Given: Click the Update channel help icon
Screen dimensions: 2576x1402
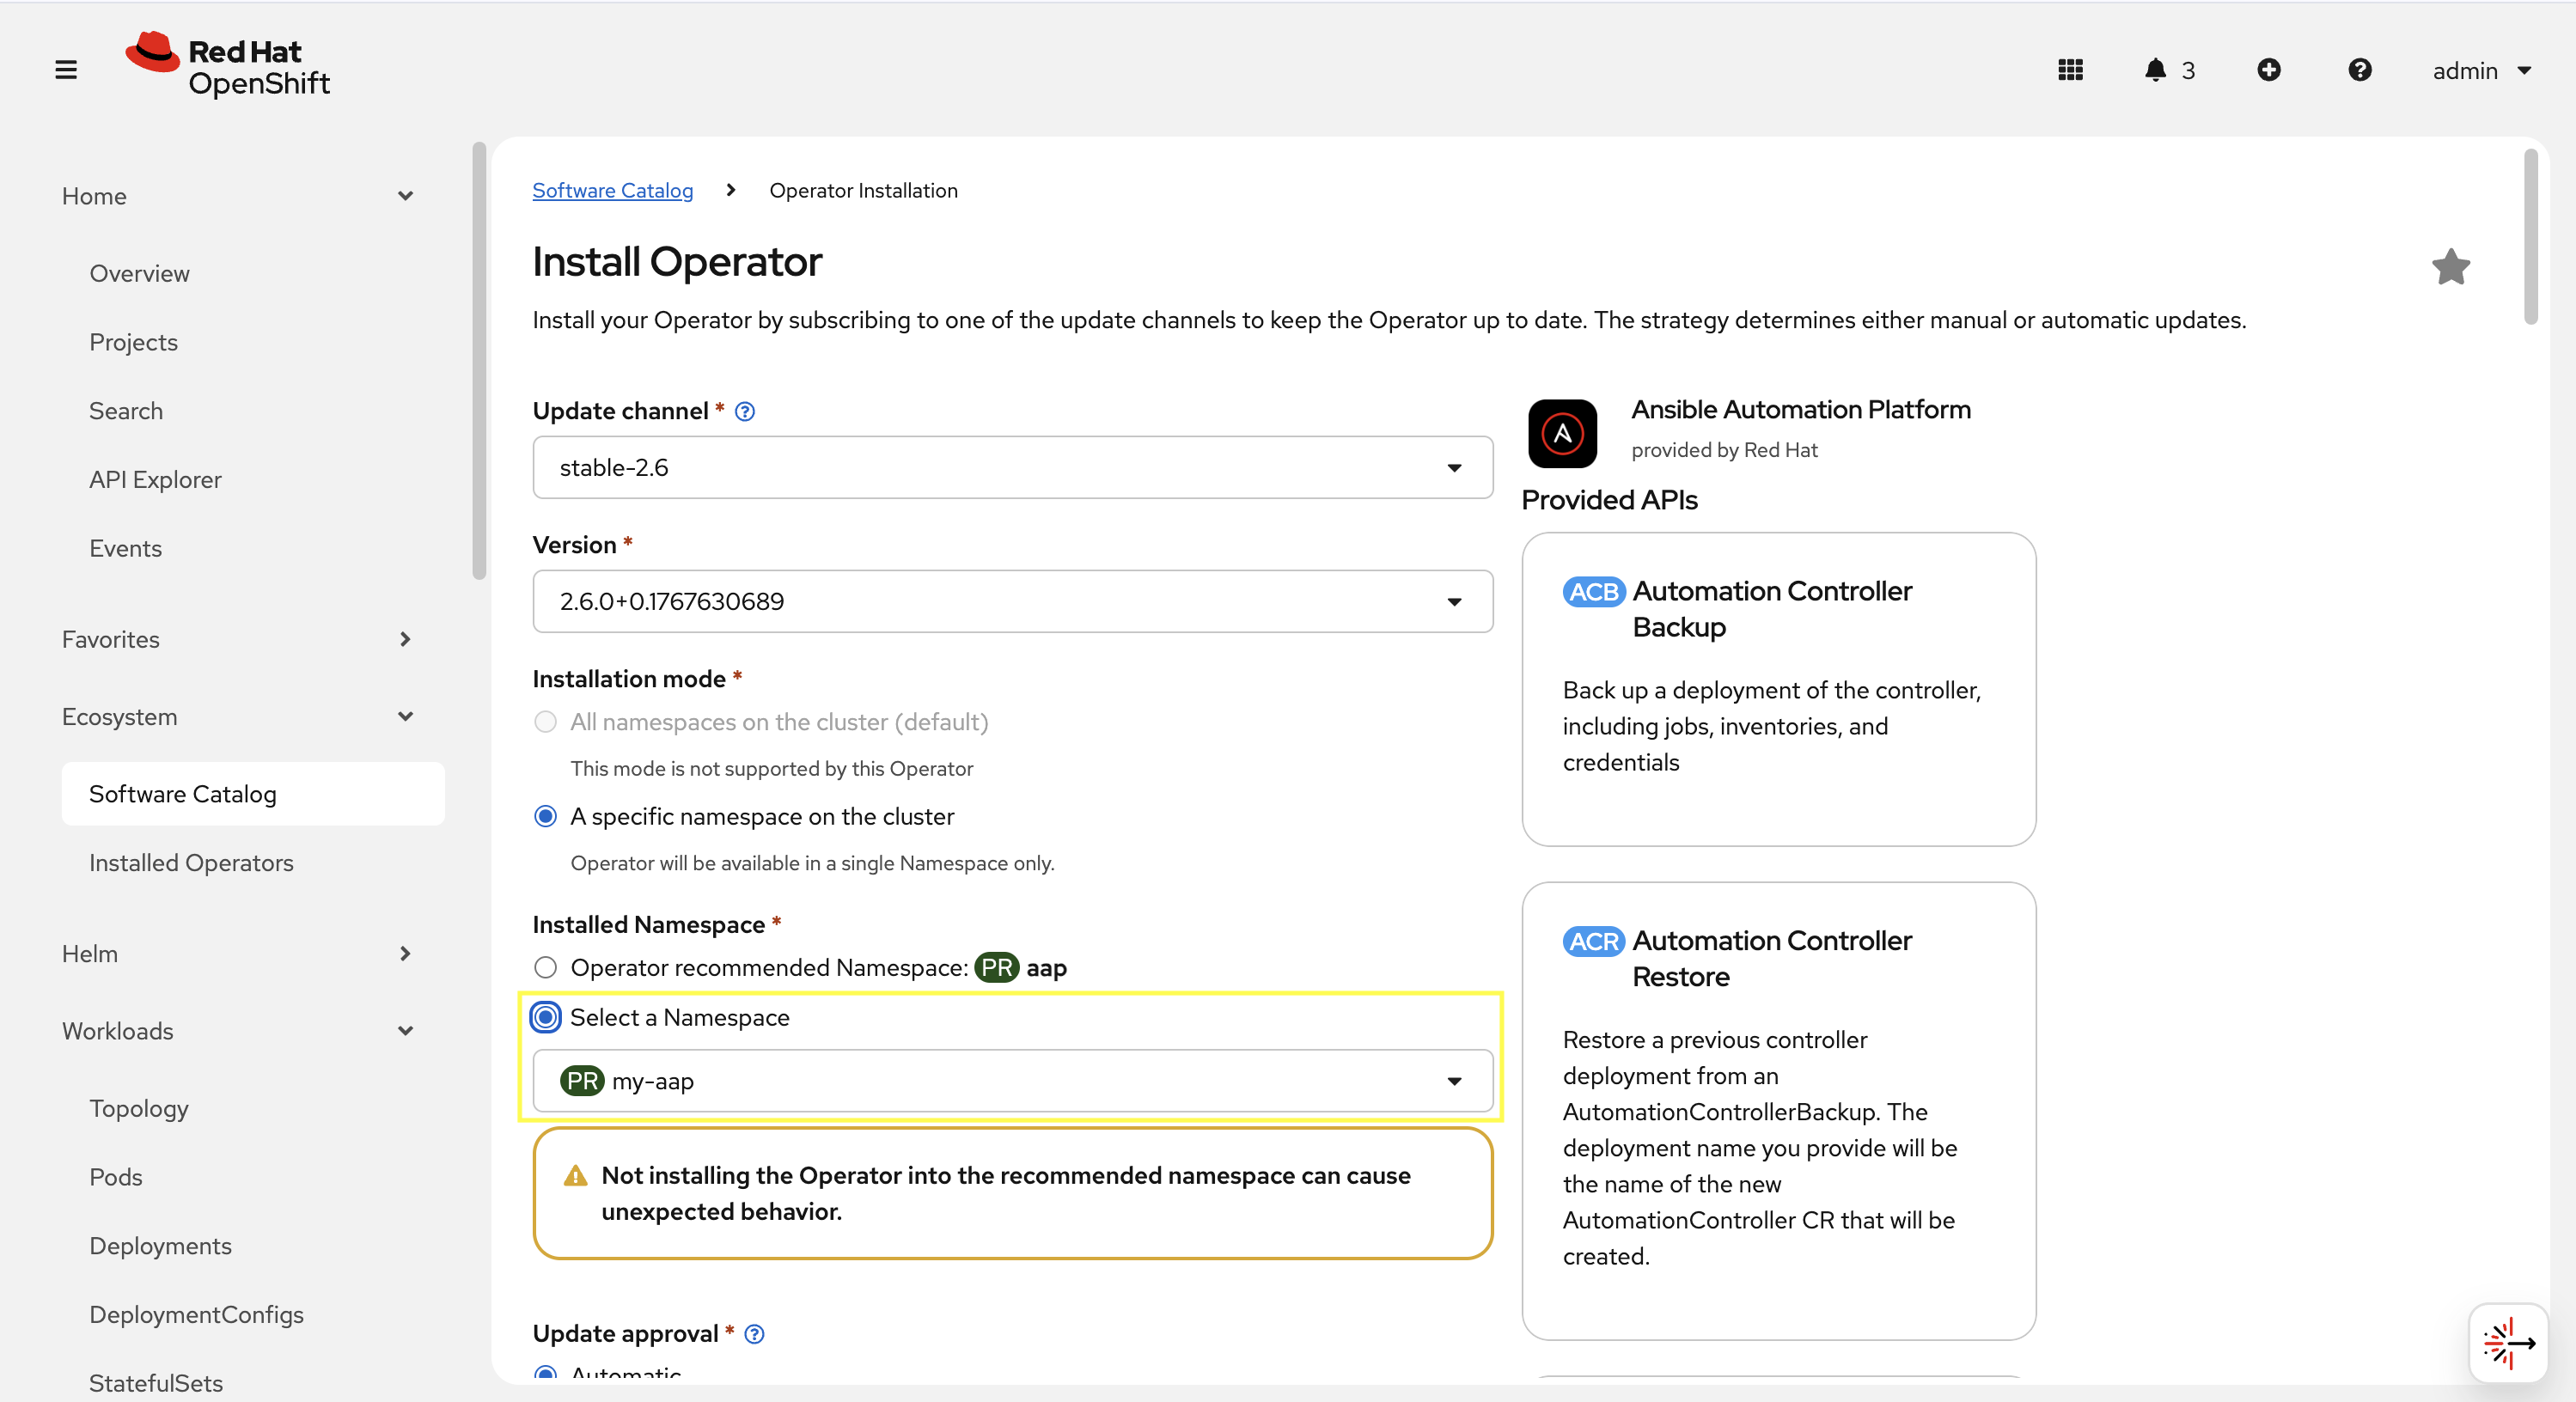Looking at the screenshot, I should click(x=744, y=411).
